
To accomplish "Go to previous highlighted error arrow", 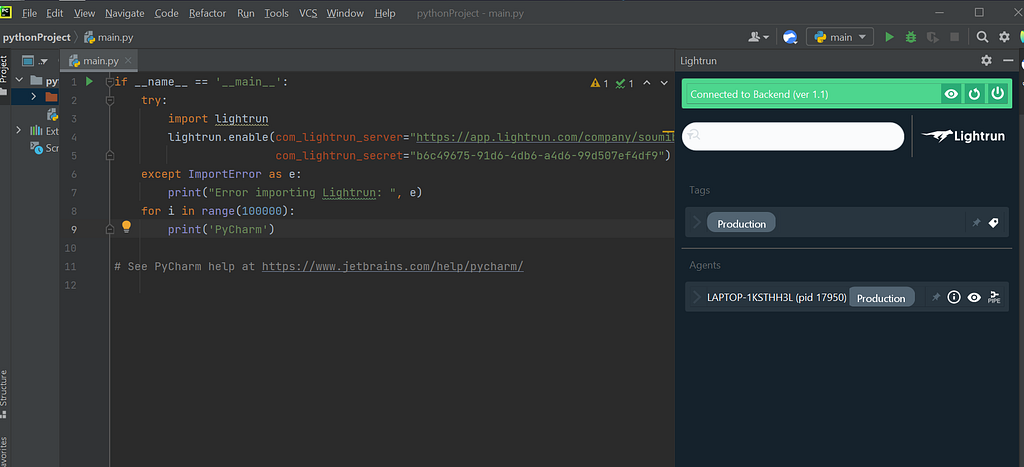I will click(x=647, y=83).
